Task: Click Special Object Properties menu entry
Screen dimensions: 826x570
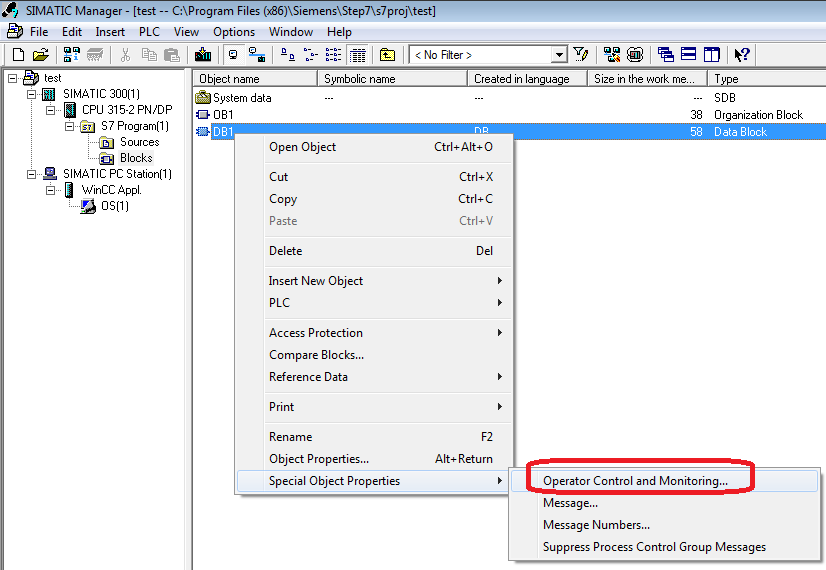Action: point(374,481)
